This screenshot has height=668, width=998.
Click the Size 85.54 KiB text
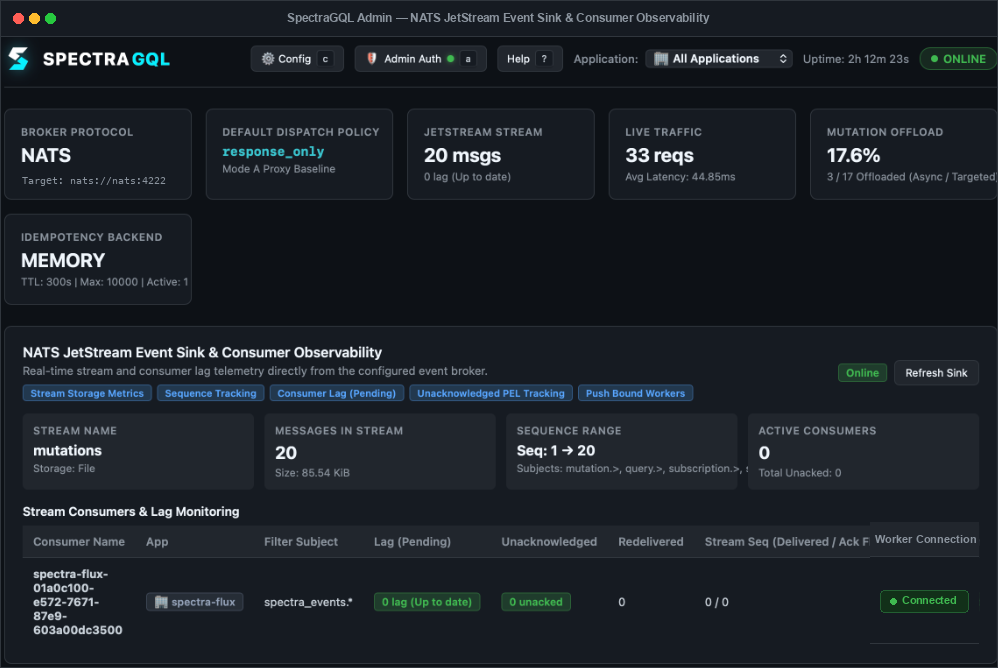[312, 473]
